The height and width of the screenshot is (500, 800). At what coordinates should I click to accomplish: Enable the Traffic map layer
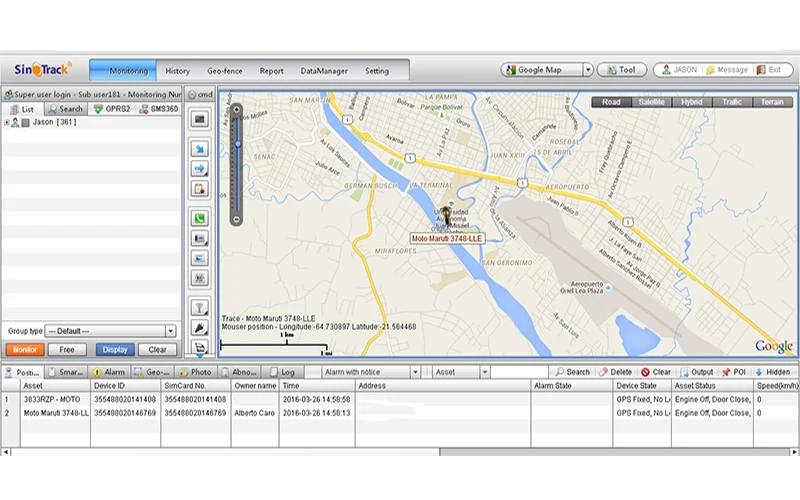point(732,102)
